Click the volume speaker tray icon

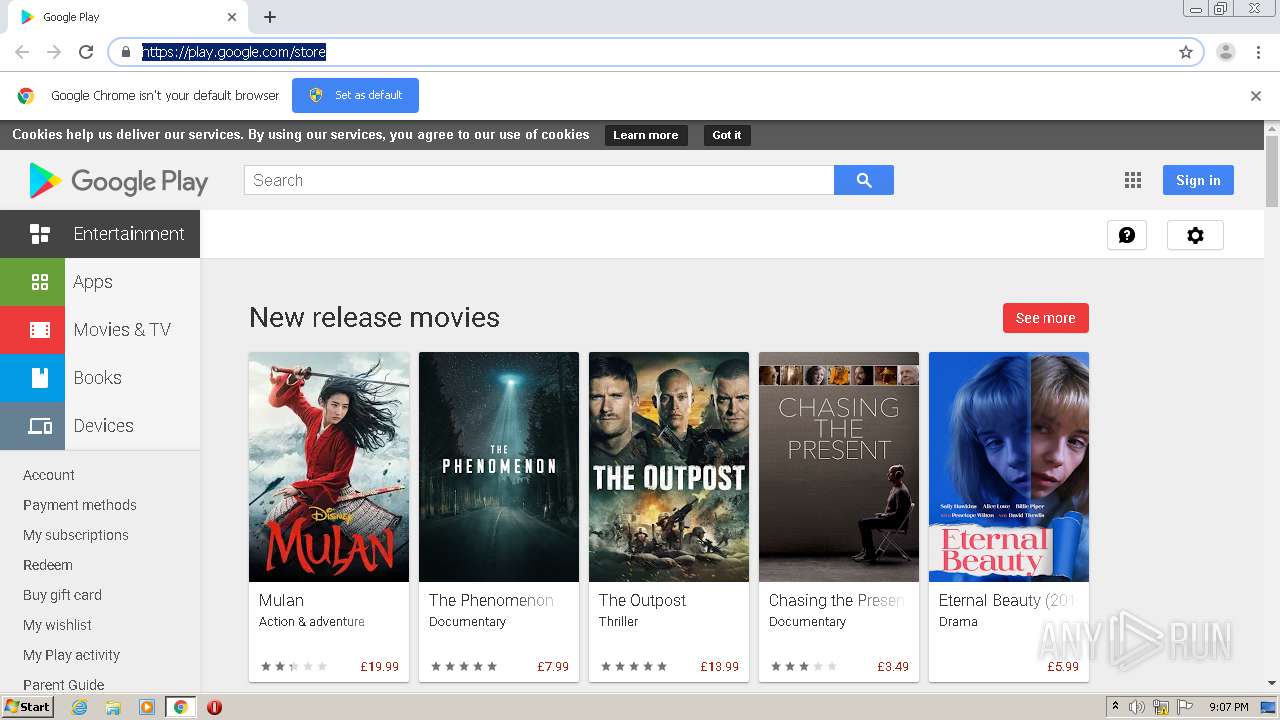click(x=1136, y=707)
